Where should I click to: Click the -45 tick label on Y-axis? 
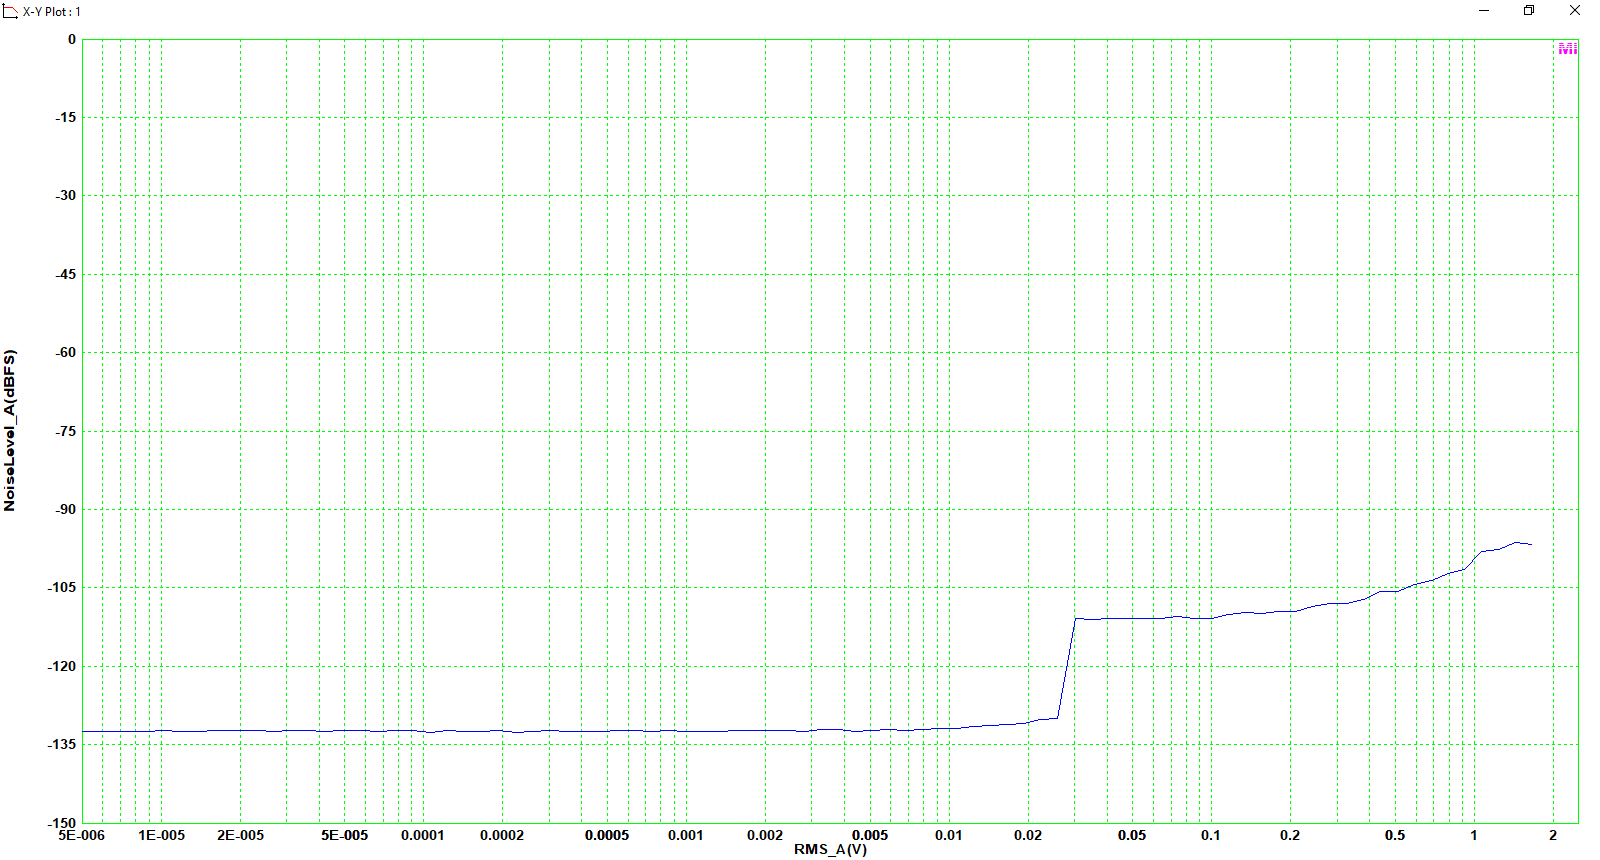point(66,274)
